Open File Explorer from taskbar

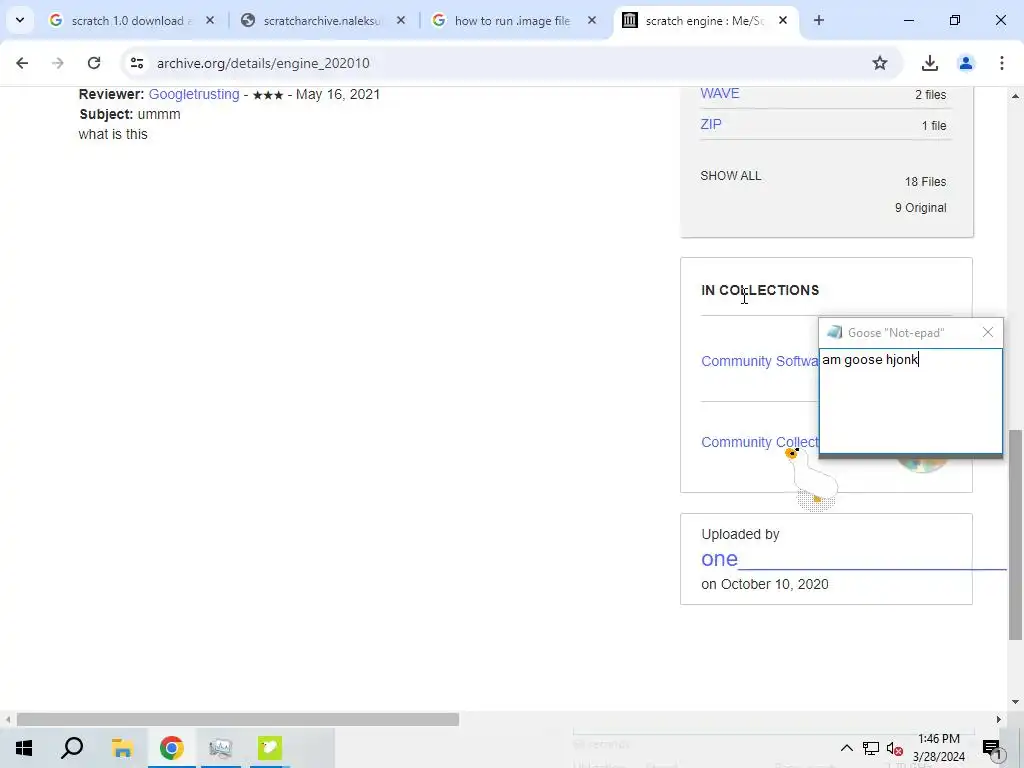122,748
